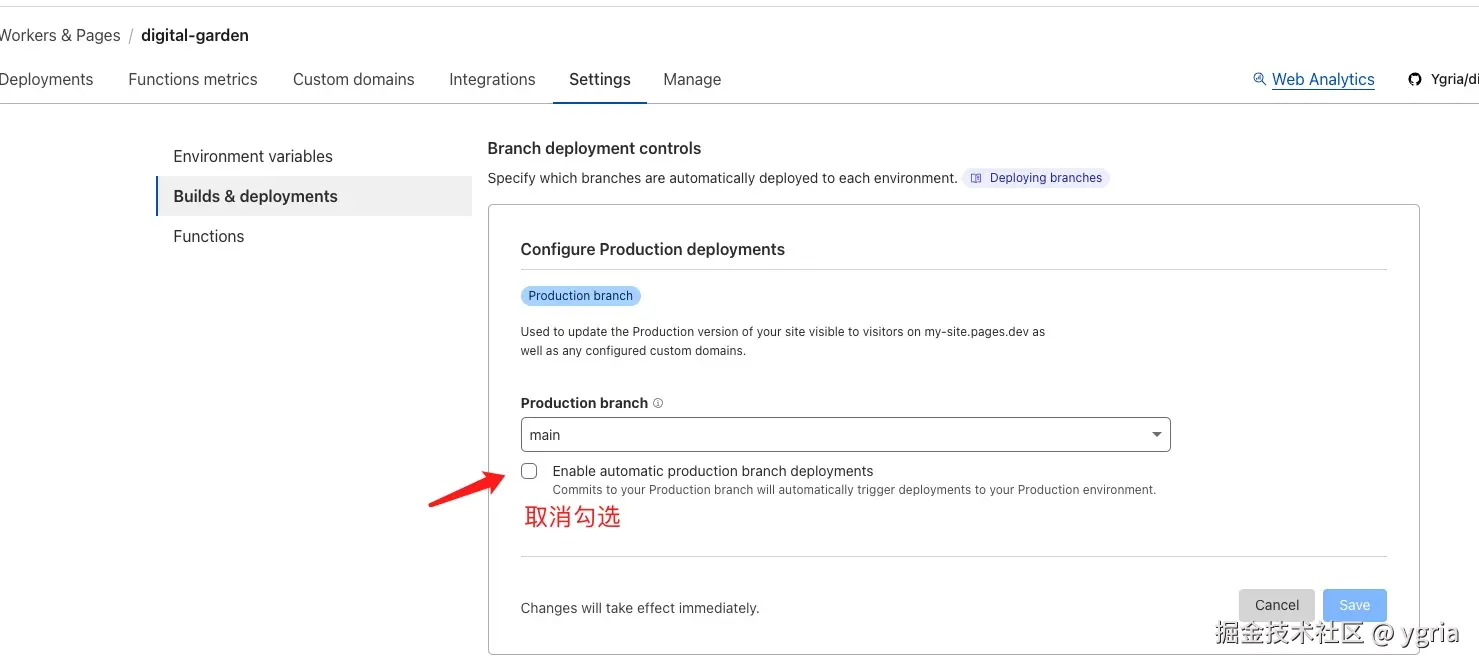1479x668 pixels.
Task: Click the info icon beside Production branch
Action: click(658, 403)
